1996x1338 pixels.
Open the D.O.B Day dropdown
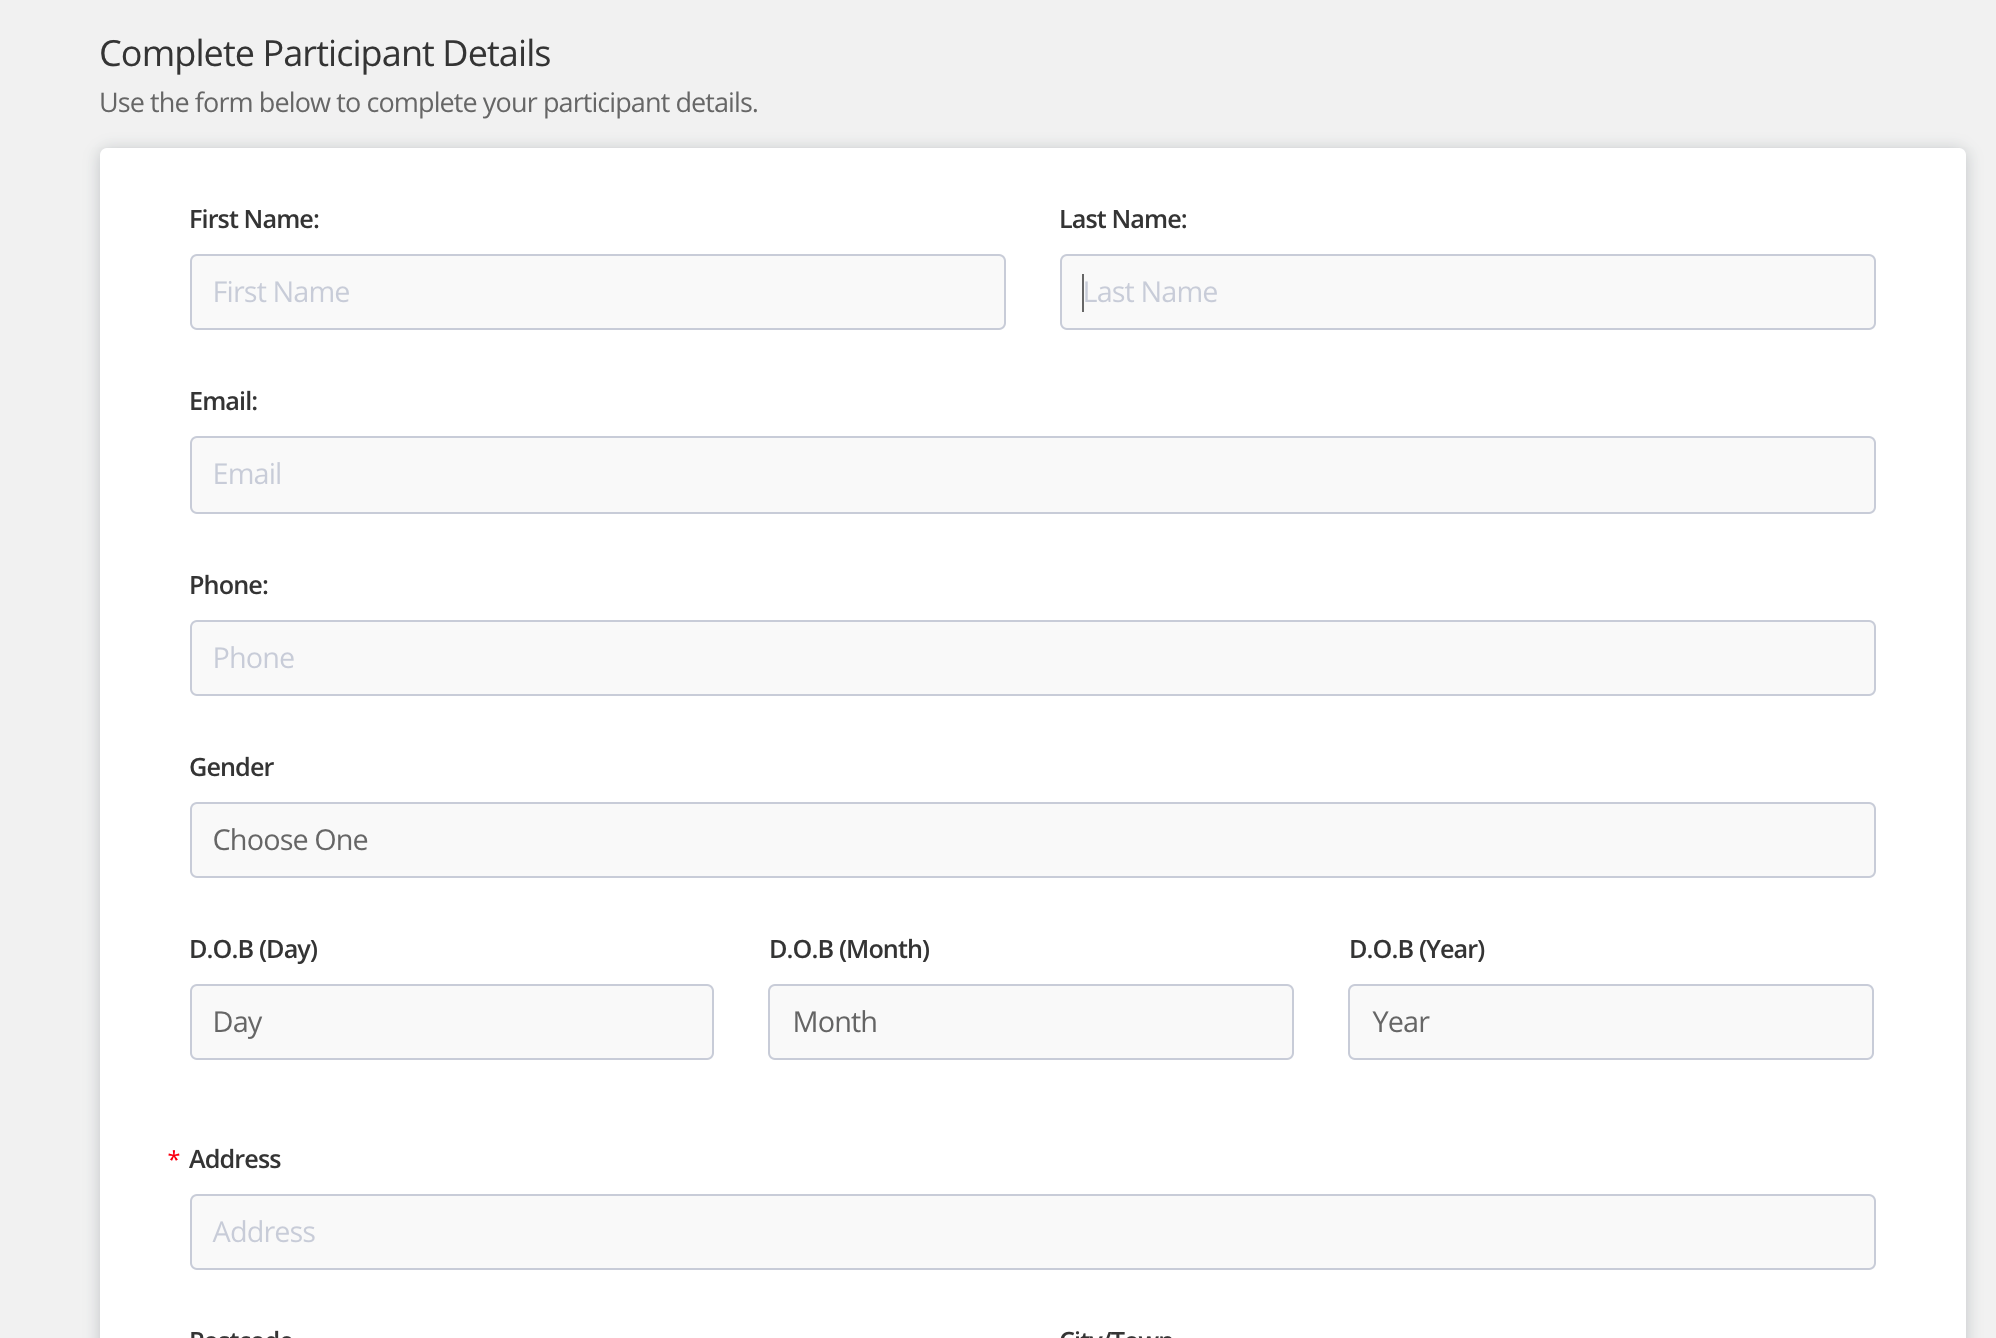pyautogui.click(x=451, y=1022)
